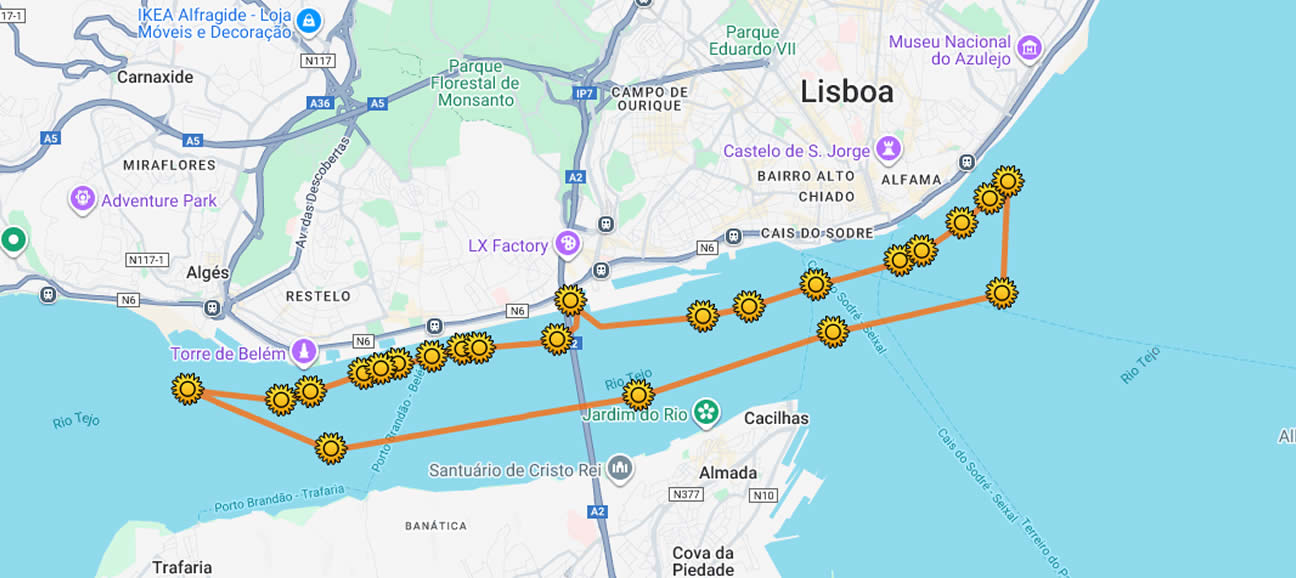Click the train station icon west of Algés
Screen dimensions: 1296x578
click(48, 294)
